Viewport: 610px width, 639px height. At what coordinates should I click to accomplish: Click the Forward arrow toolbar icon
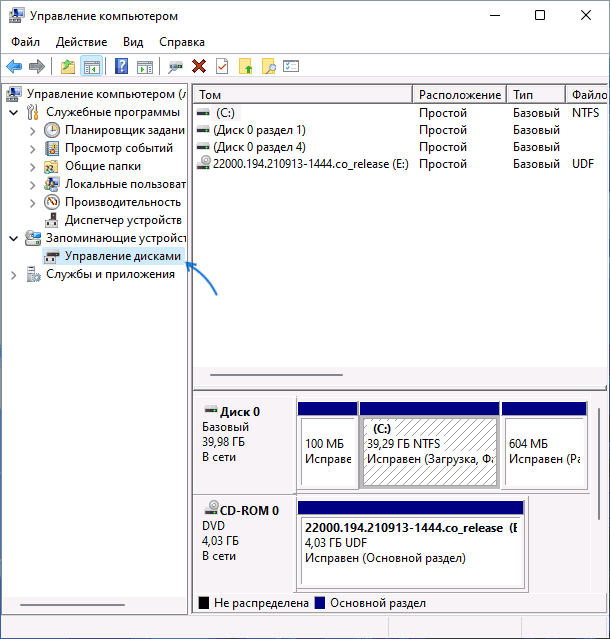[37, 66]
